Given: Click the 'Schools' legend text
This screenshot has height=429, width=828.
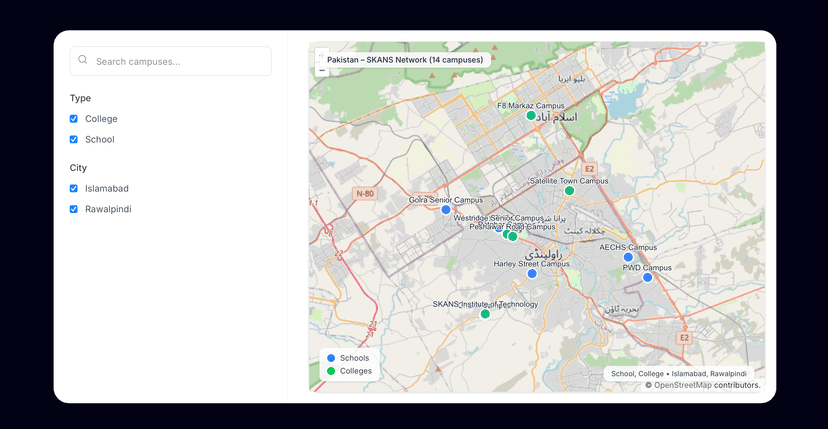Looking at the screenshot, I should (x=354, y=358).
